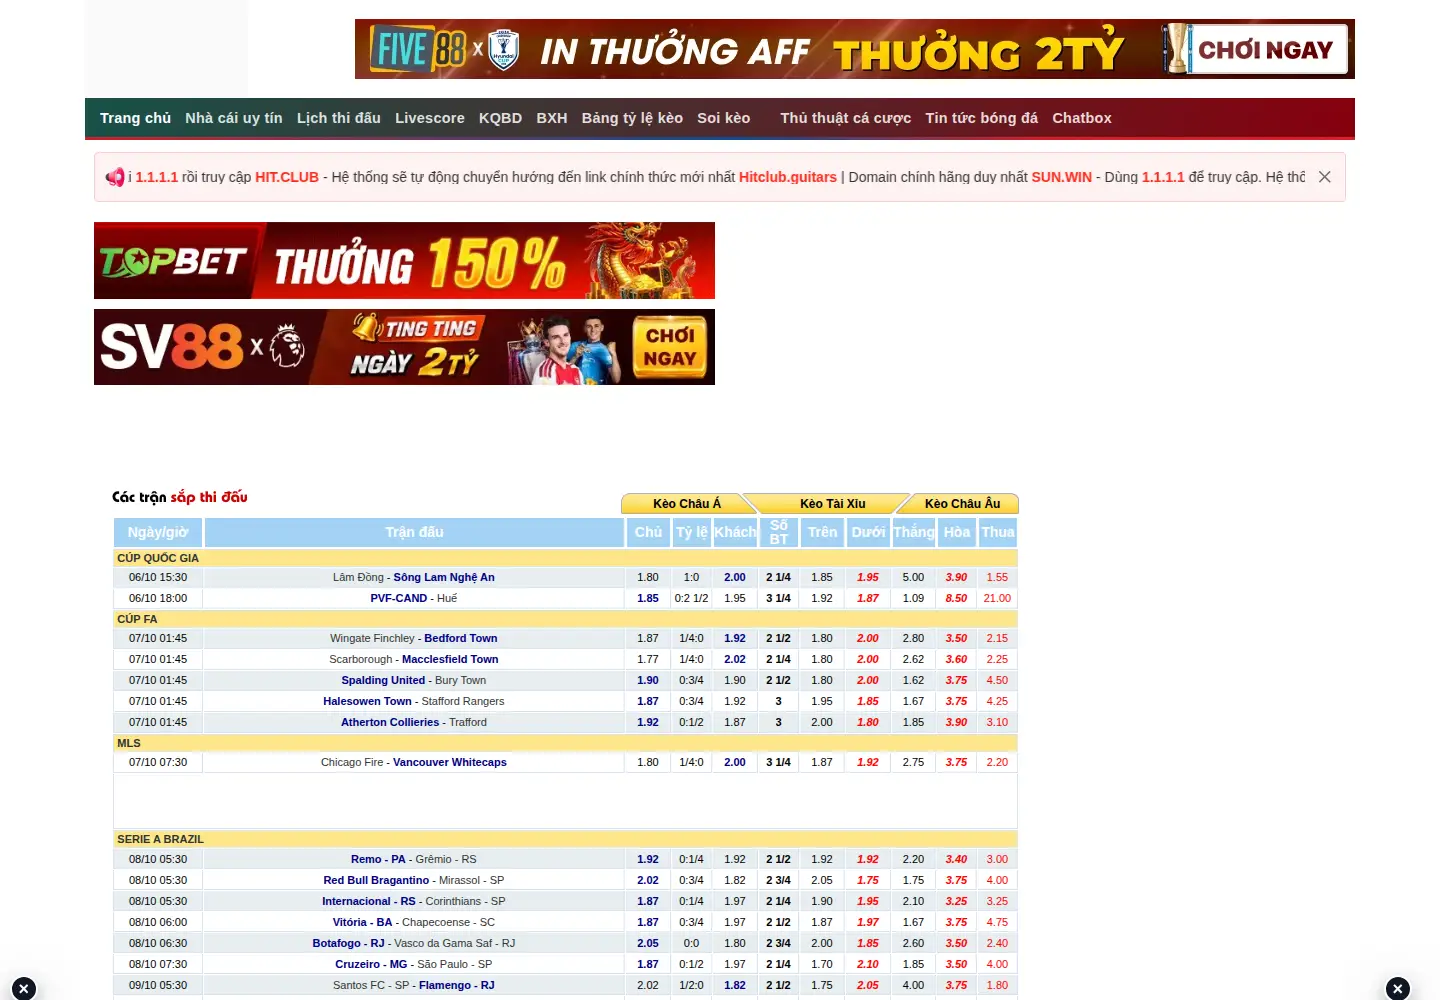Dismiss the bottom-right floating ad close icon
Viewport: 1440px width, 1000px height.
pyautogui.click(x=1398, y=989)
